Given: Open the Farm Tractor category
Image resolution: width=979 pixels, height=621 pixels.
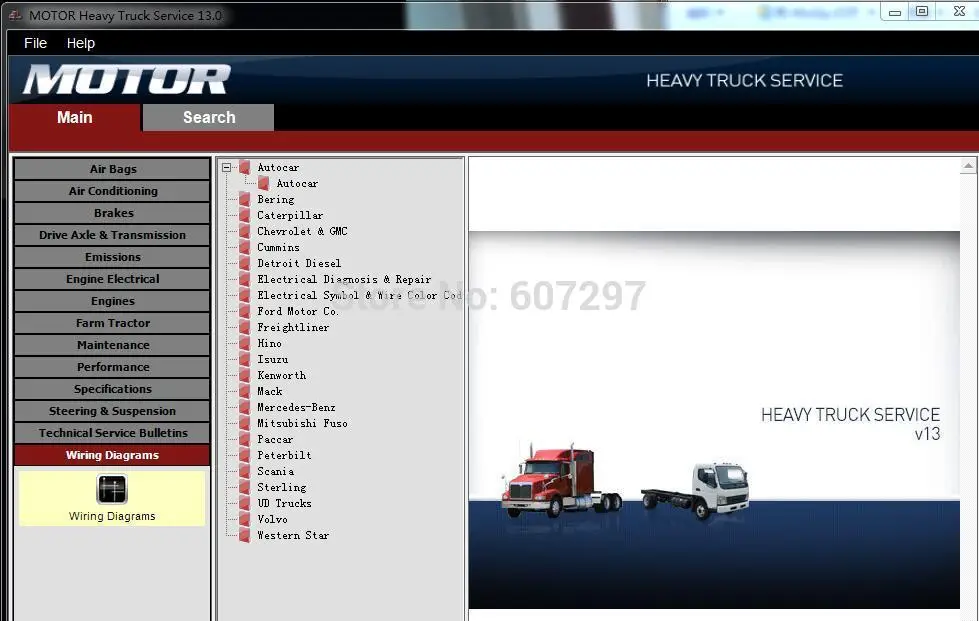Looking at the screenshot, I should point(112,323).
